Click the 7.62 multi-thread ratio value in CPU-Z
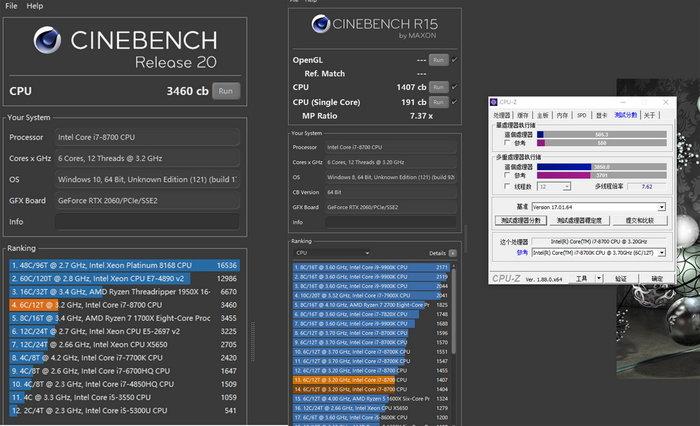700x426 pixels. (x=646, y=187)
